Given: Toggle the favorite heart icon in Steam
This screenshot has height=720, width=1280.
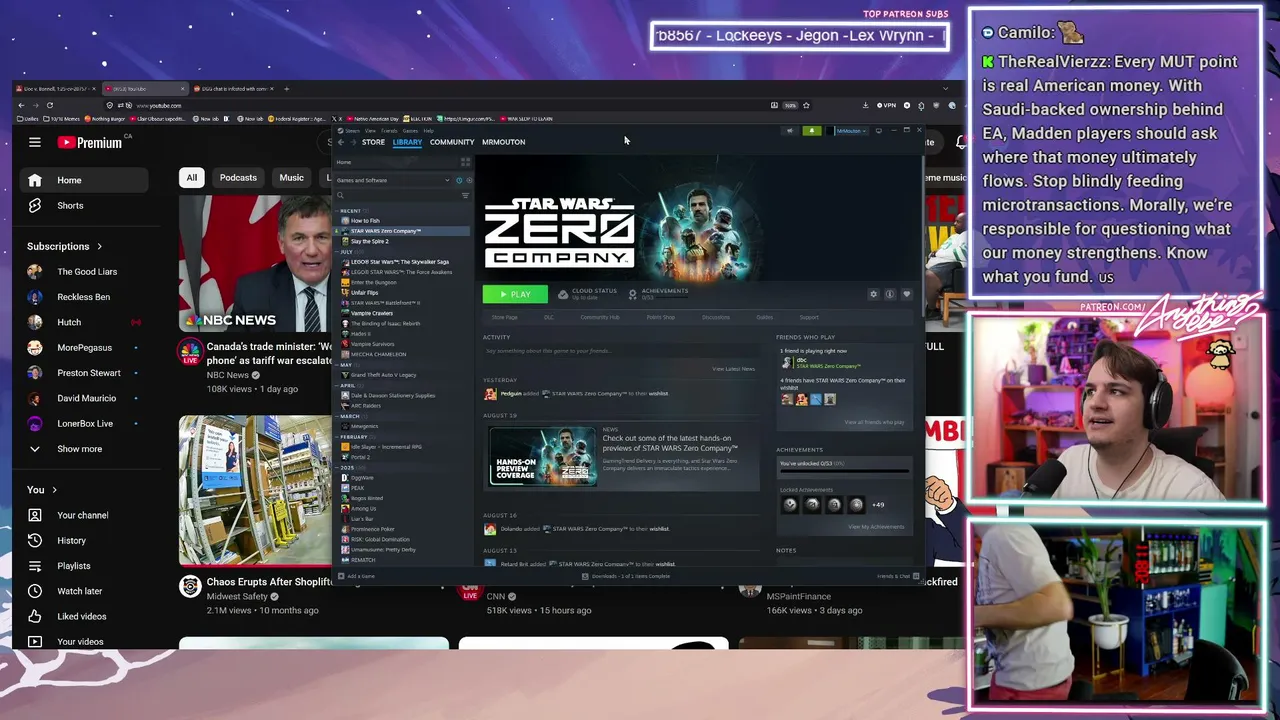Looking at the screenshot, I should [907, 294].
